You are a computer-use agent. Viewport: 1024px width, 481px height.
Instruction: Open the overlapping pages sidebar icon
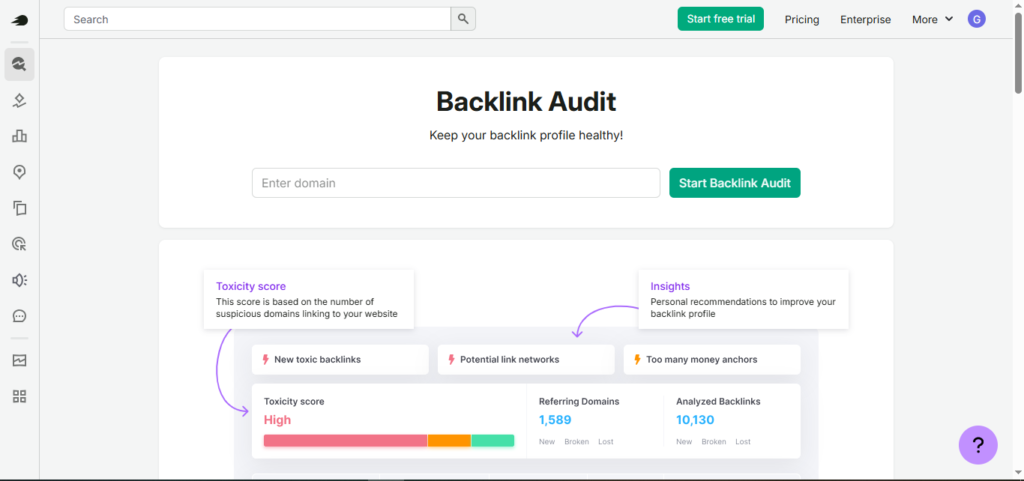click(x=20, y=208)
